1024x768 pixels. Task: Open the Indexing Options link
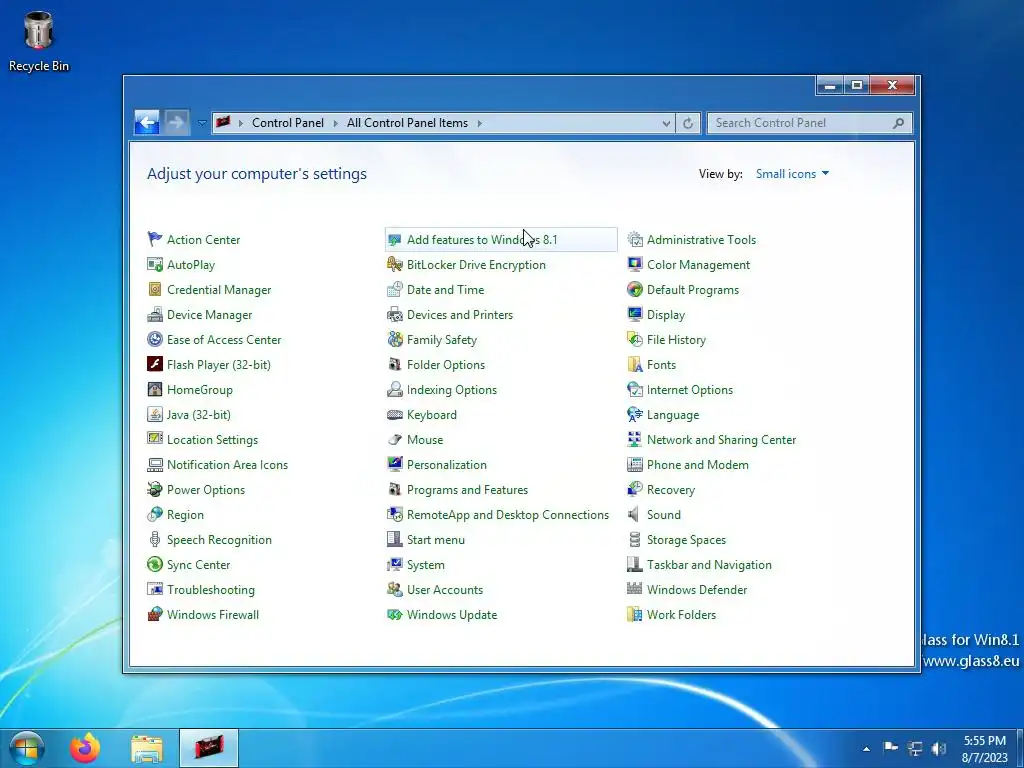[452, 390]
